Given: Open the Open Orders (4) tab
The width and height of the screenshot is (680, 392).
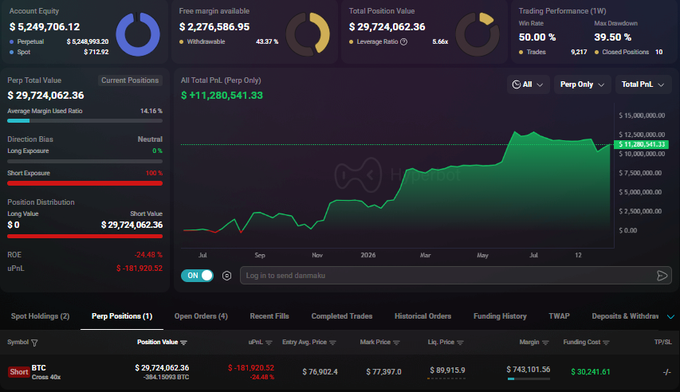Looking at the screenshot, I should (x=201, y=316).
